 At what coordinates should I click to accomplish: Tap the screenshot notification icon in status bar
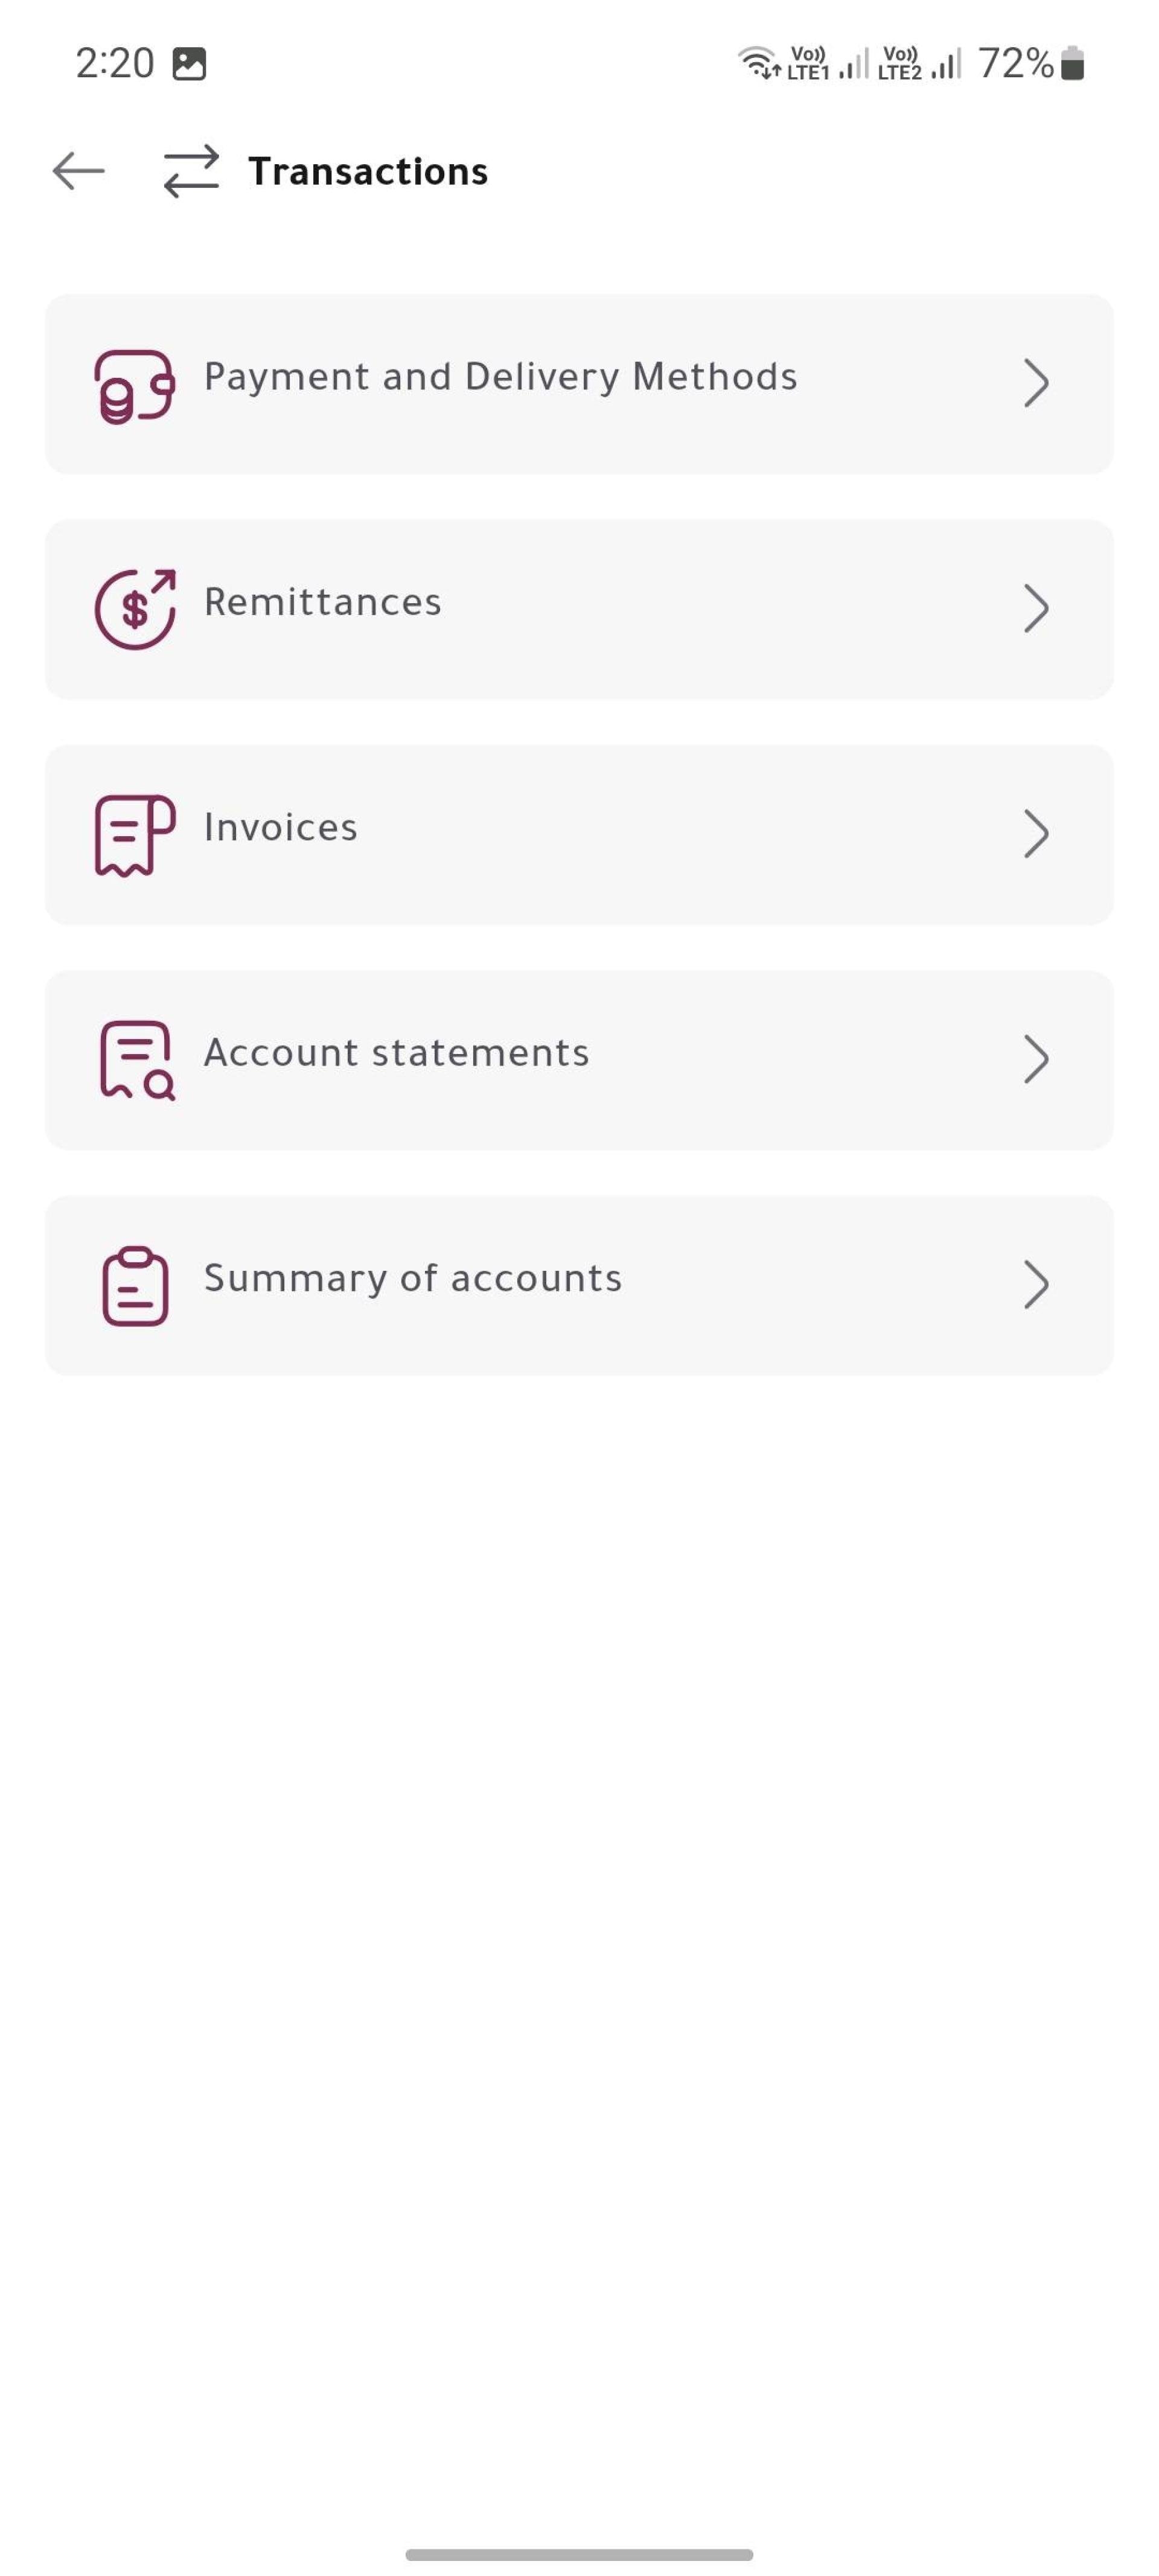189,64
